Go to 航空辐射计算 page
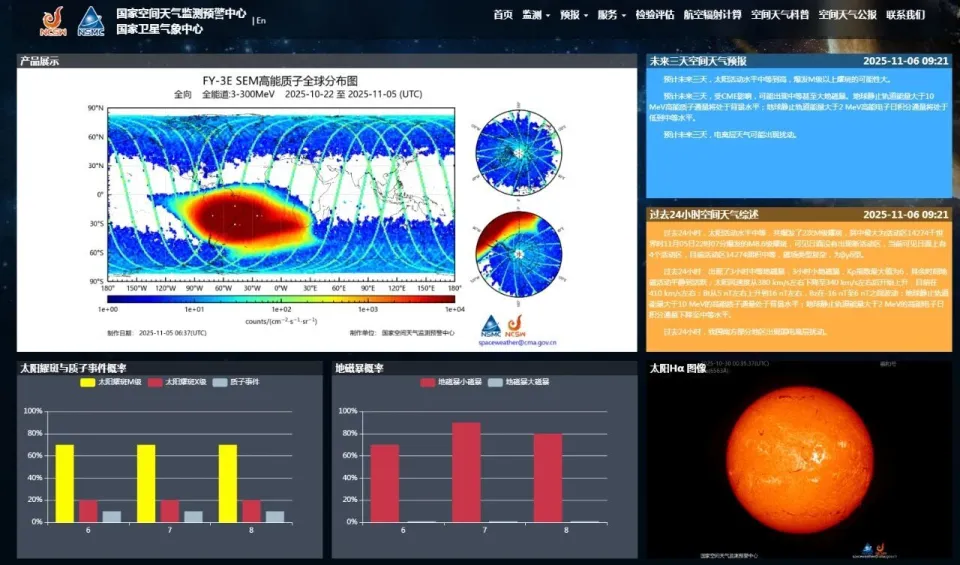The width and height of the screenshot is (960, 565). tap(713, 15)
